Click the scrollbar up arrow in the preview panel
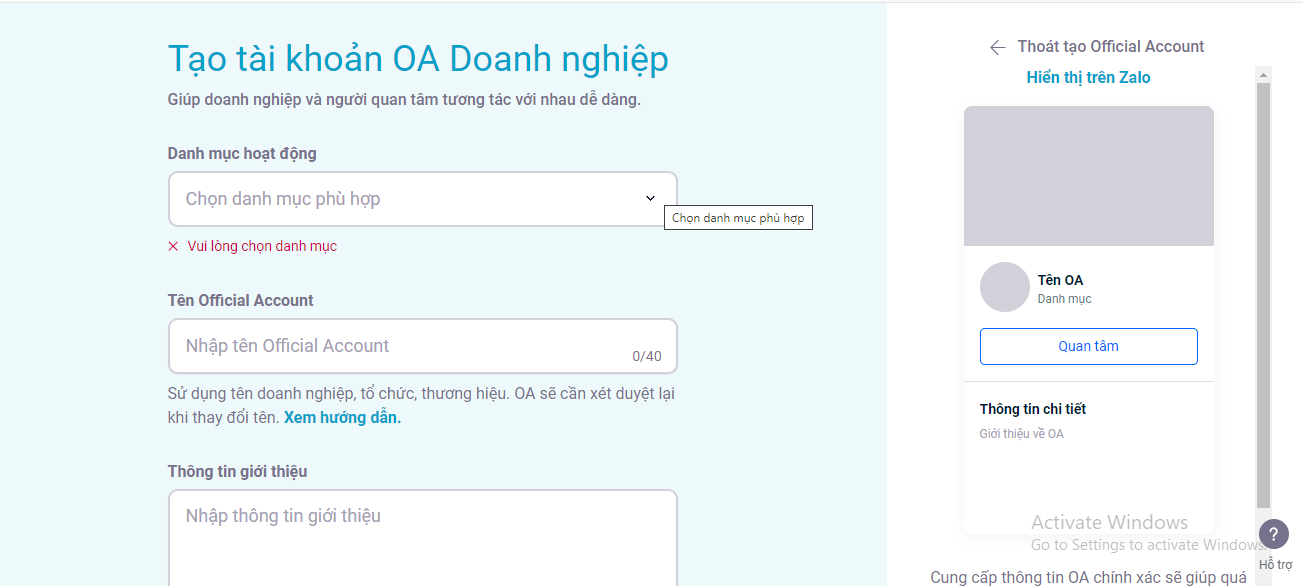Image resolution: width=1303 pixels, height=586 pixels. 1264,75
